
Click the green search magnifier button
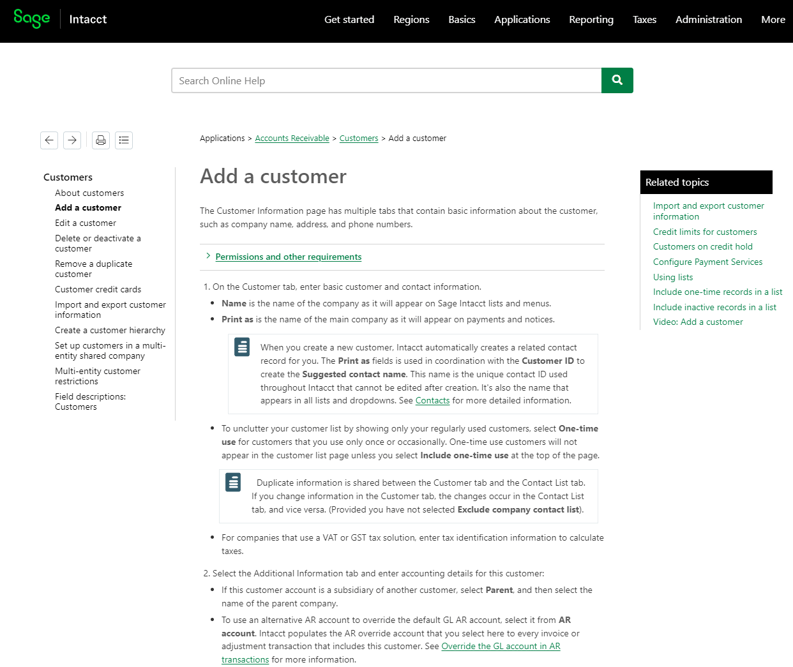click(617, 80)
